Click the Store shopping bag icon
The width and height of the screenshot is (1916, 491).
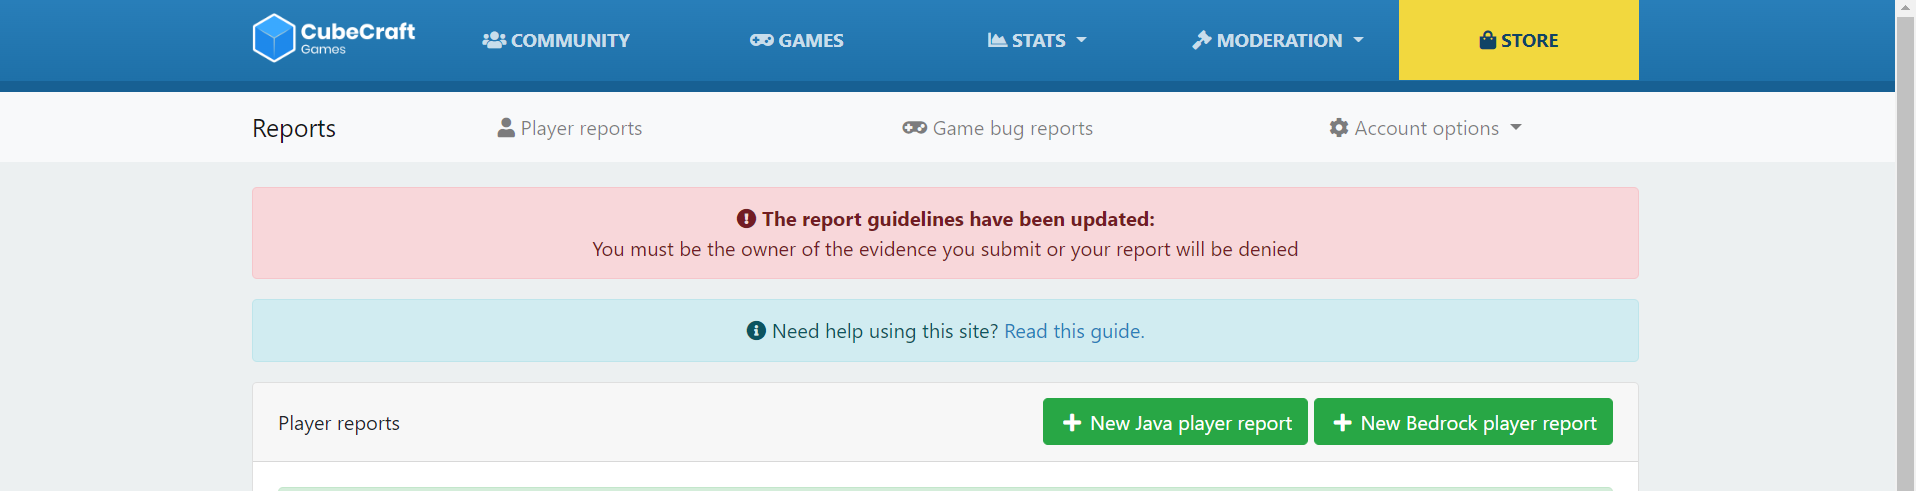(1488, 40)
